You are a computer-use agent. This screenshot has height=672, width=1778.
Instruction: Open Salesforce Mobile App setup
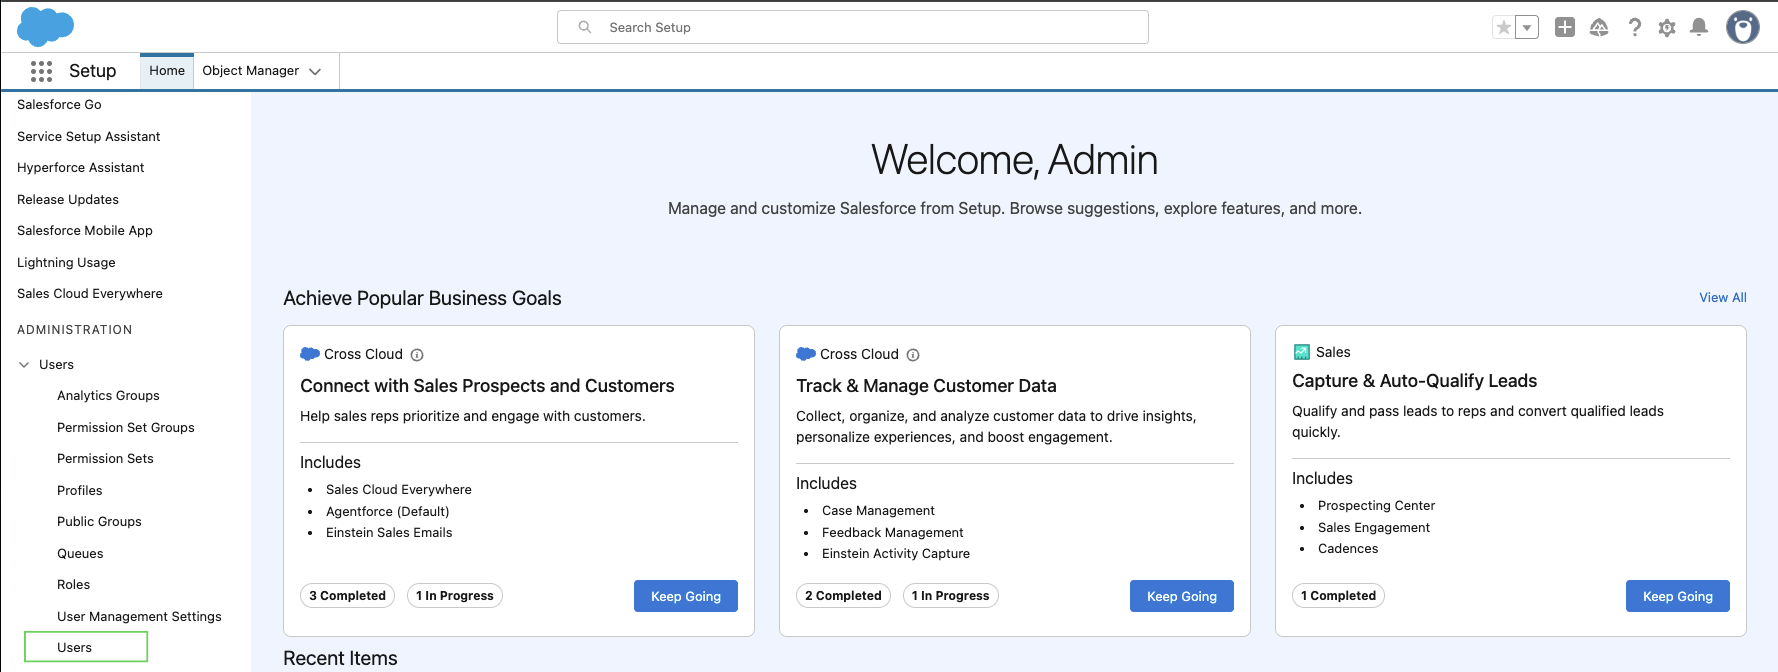85,231
